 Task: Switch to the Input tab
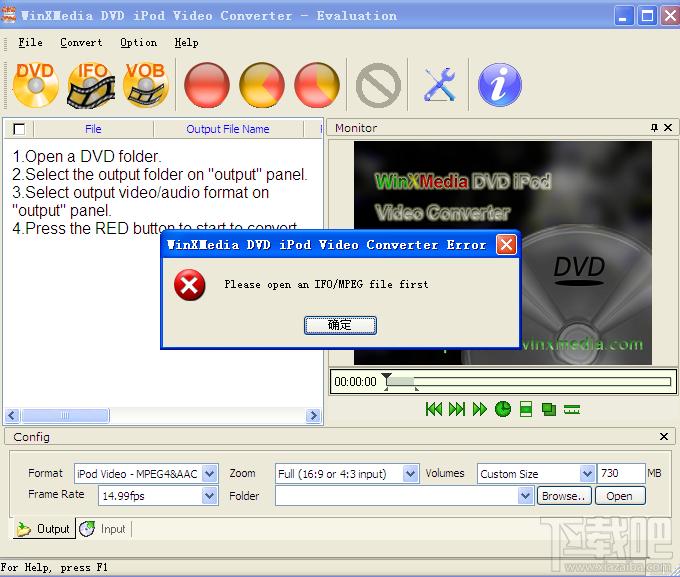click(103, 529)
